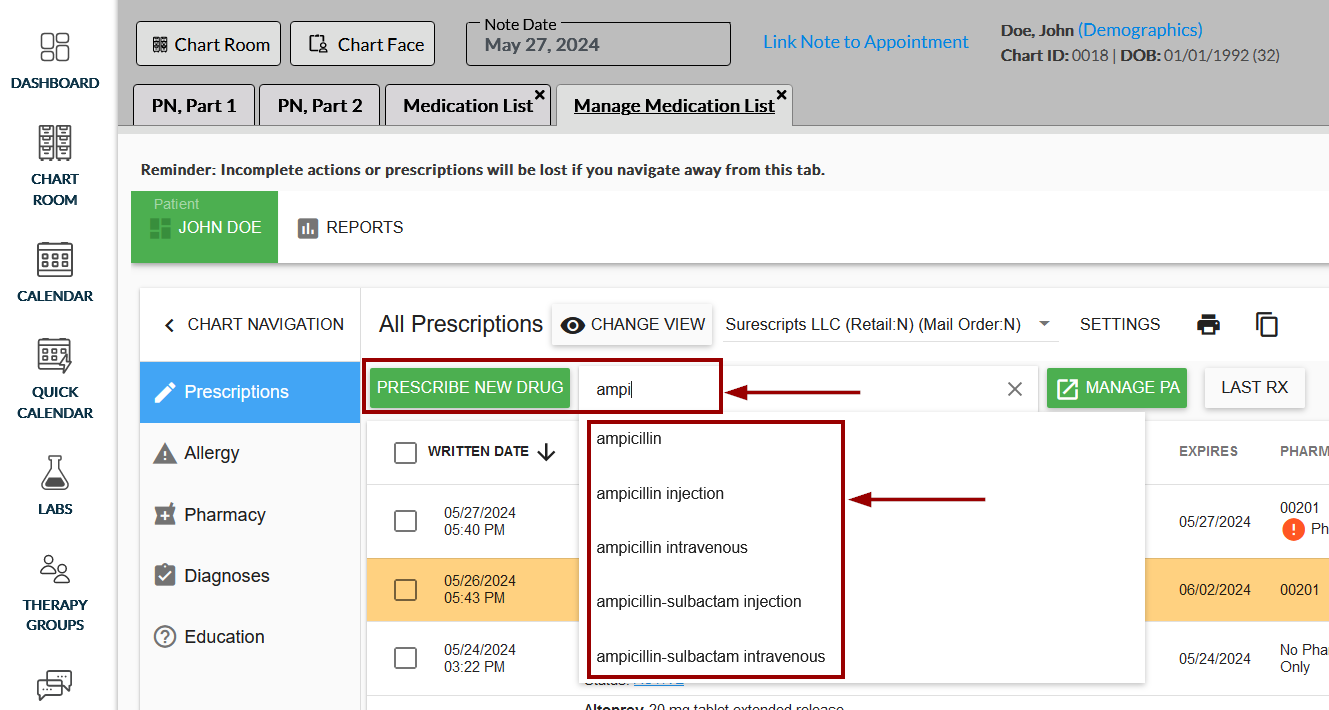Select ampicillin-sulbactam injection from suggestions

click(699, 602)
